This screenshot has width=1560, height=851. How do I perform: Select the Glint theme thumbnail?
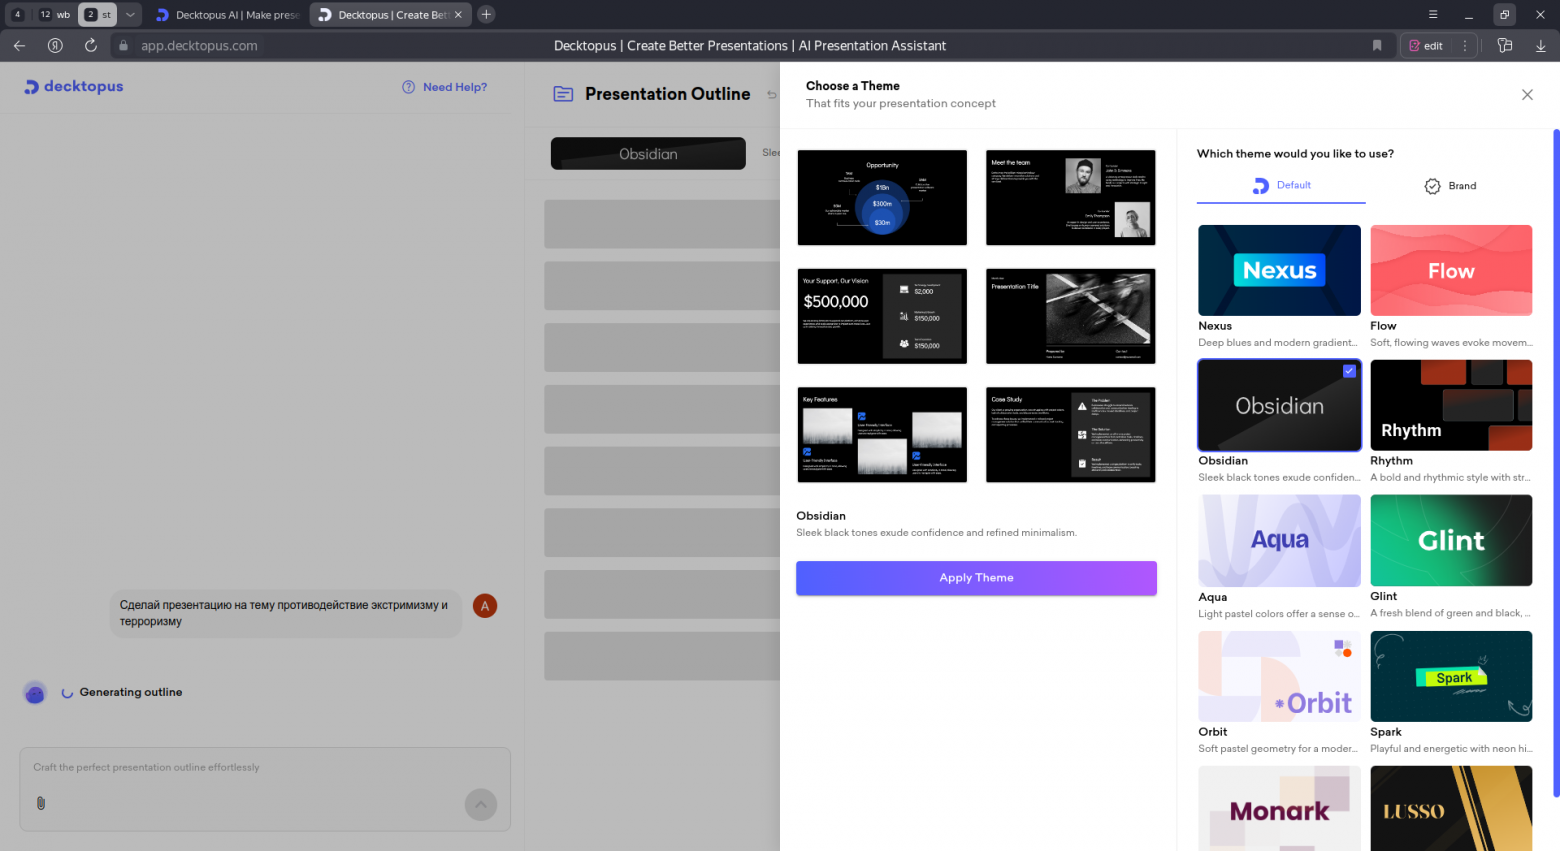(x=1451, y=540)
